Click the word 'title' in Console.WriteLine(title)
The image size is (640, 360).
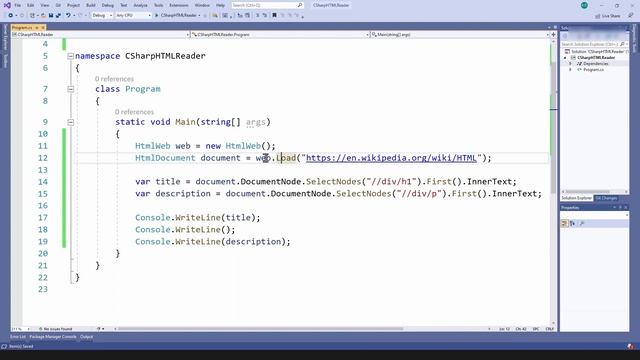coord(238,218)
